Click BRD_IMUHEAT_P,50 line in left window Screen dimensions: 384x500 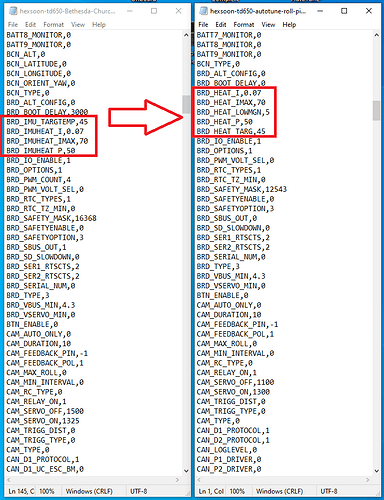click(x=41, y=151)
